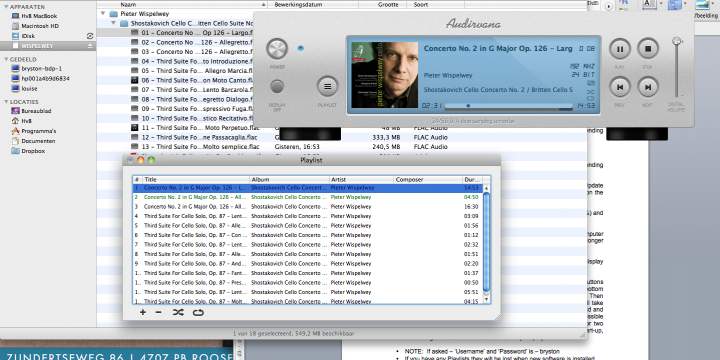This screenshot has width=720, height=360.
Task: Eject the WISPELWEY volume
Action: coord(90,46)
